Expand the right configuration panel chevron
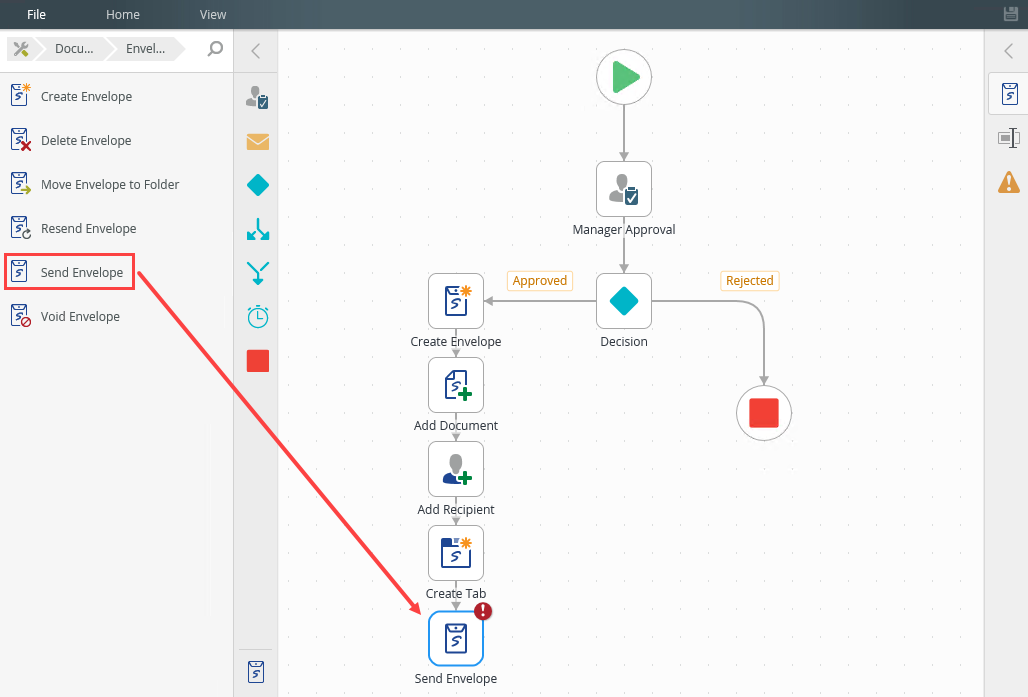The height and width of the screenshot is (697, 1028). tap(1008, 51)
